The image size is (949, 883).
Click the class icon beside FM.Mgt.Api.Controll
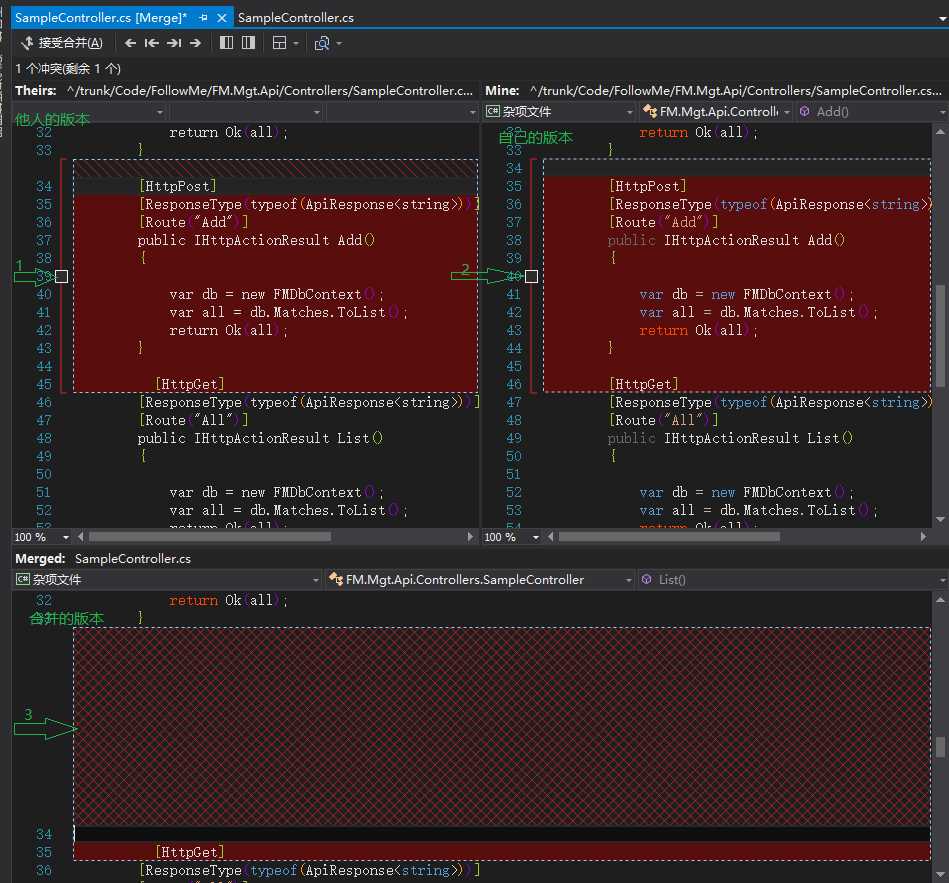(x=650, y=111)
